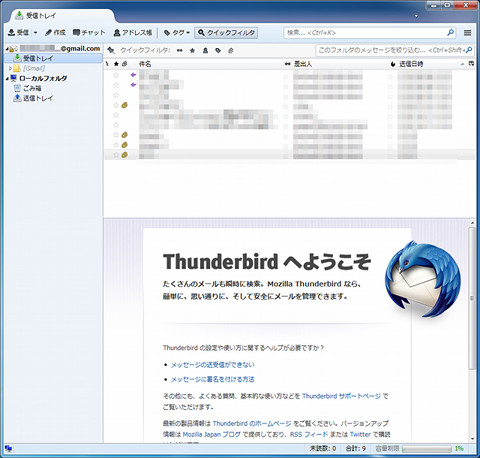Screen dimensions: 480x458
Task: Click the preview pane scroll down arrow
Action: 472,439
